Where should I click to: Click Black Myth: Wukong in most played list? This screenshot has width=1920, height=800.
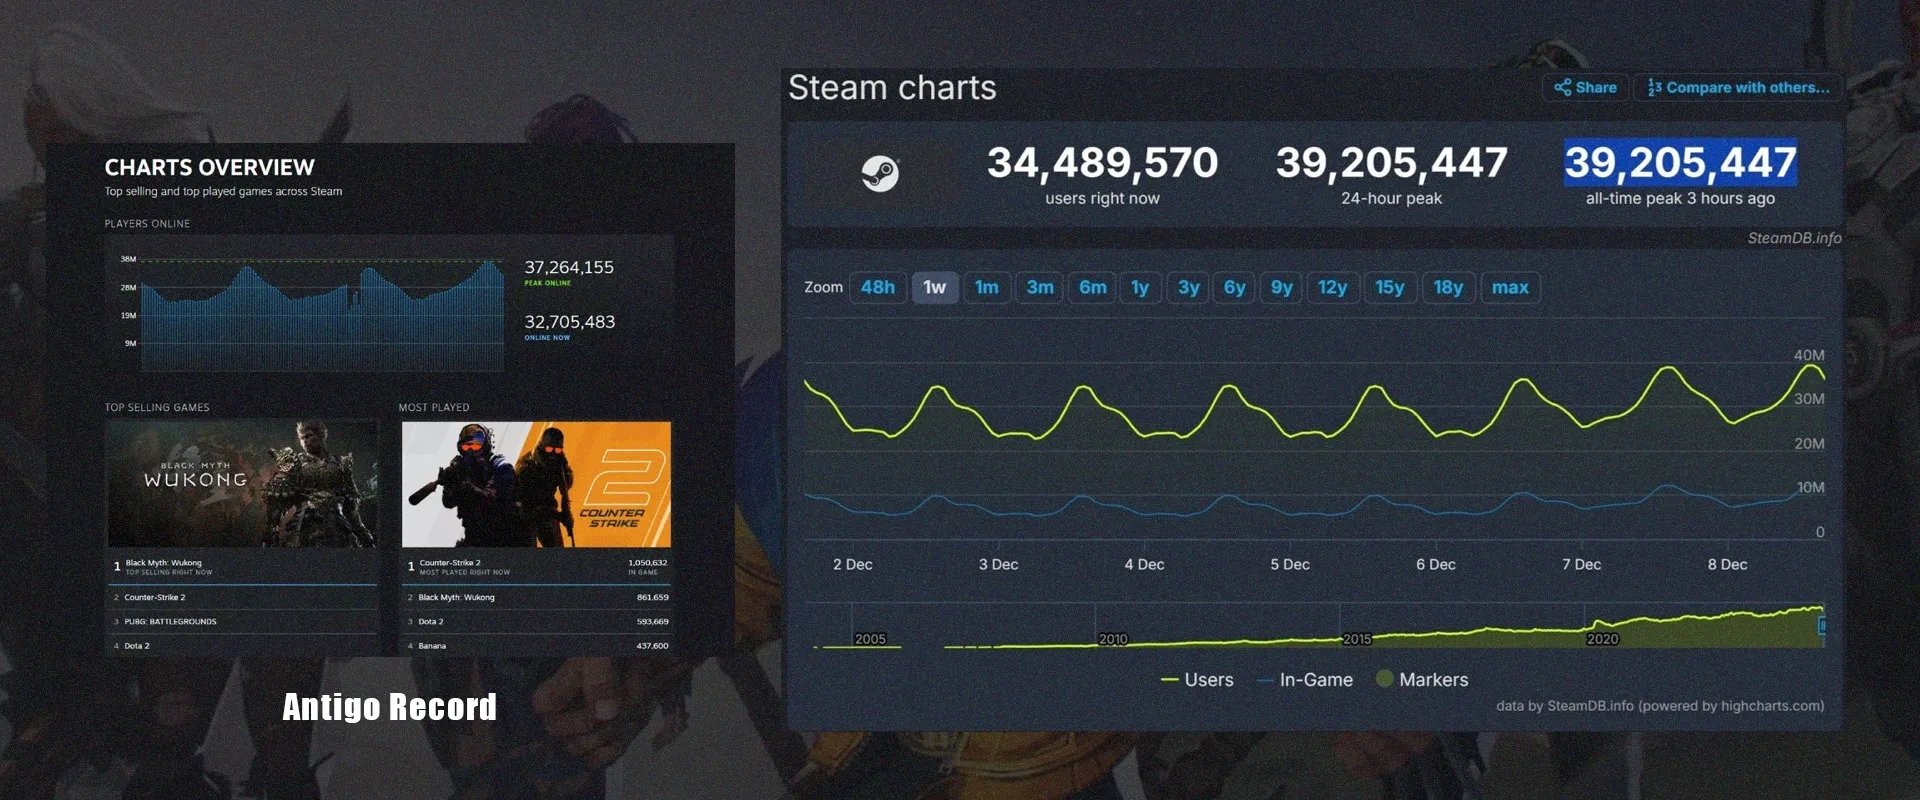click(536, 597)
